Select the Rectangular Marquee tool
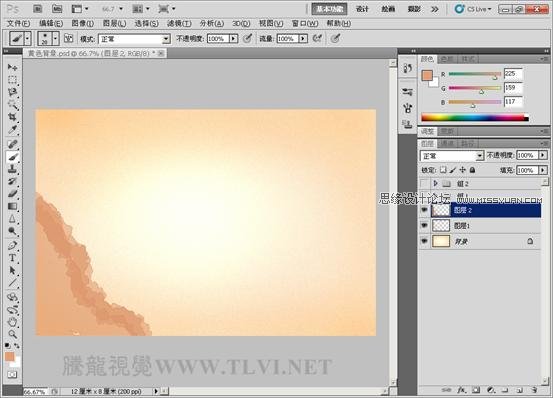Viewport: 553px width, 398px height. click(x=13, y=79)
